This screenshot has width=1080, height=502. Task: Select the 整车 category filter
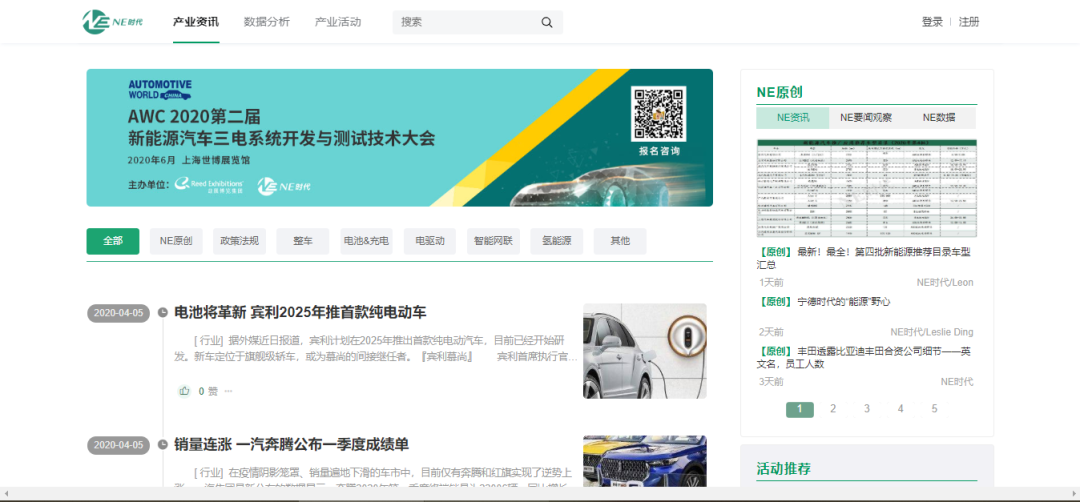(302, 241)
